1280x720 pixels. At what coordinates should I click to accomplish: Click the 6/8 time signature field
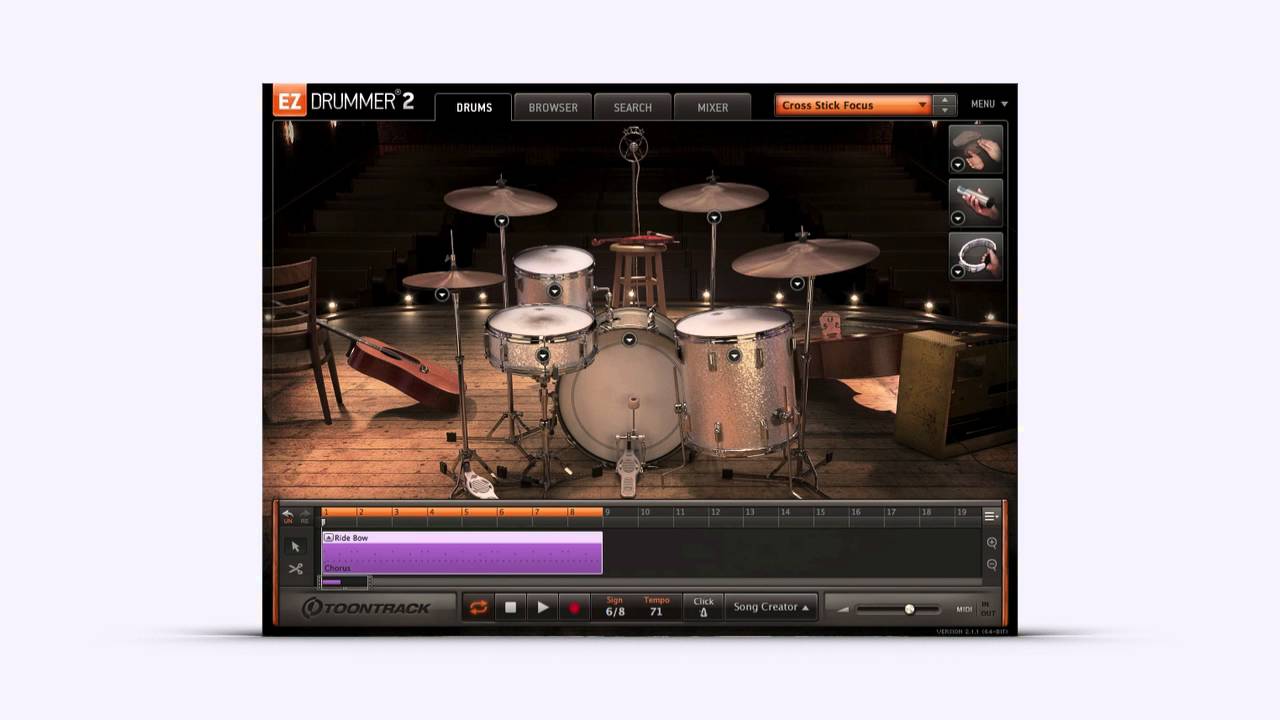click(615, 611)
